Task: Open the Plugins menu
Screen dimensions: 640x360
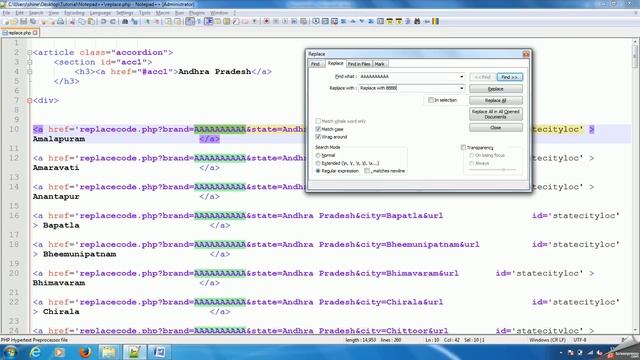Action: [197, 13]
